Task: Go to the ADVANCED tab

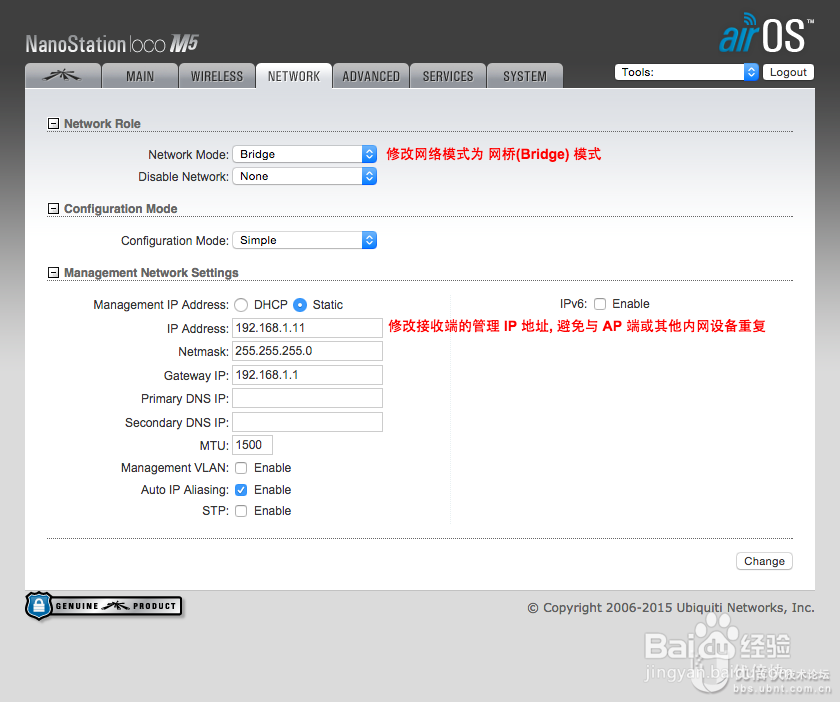Action: (371, 76)
